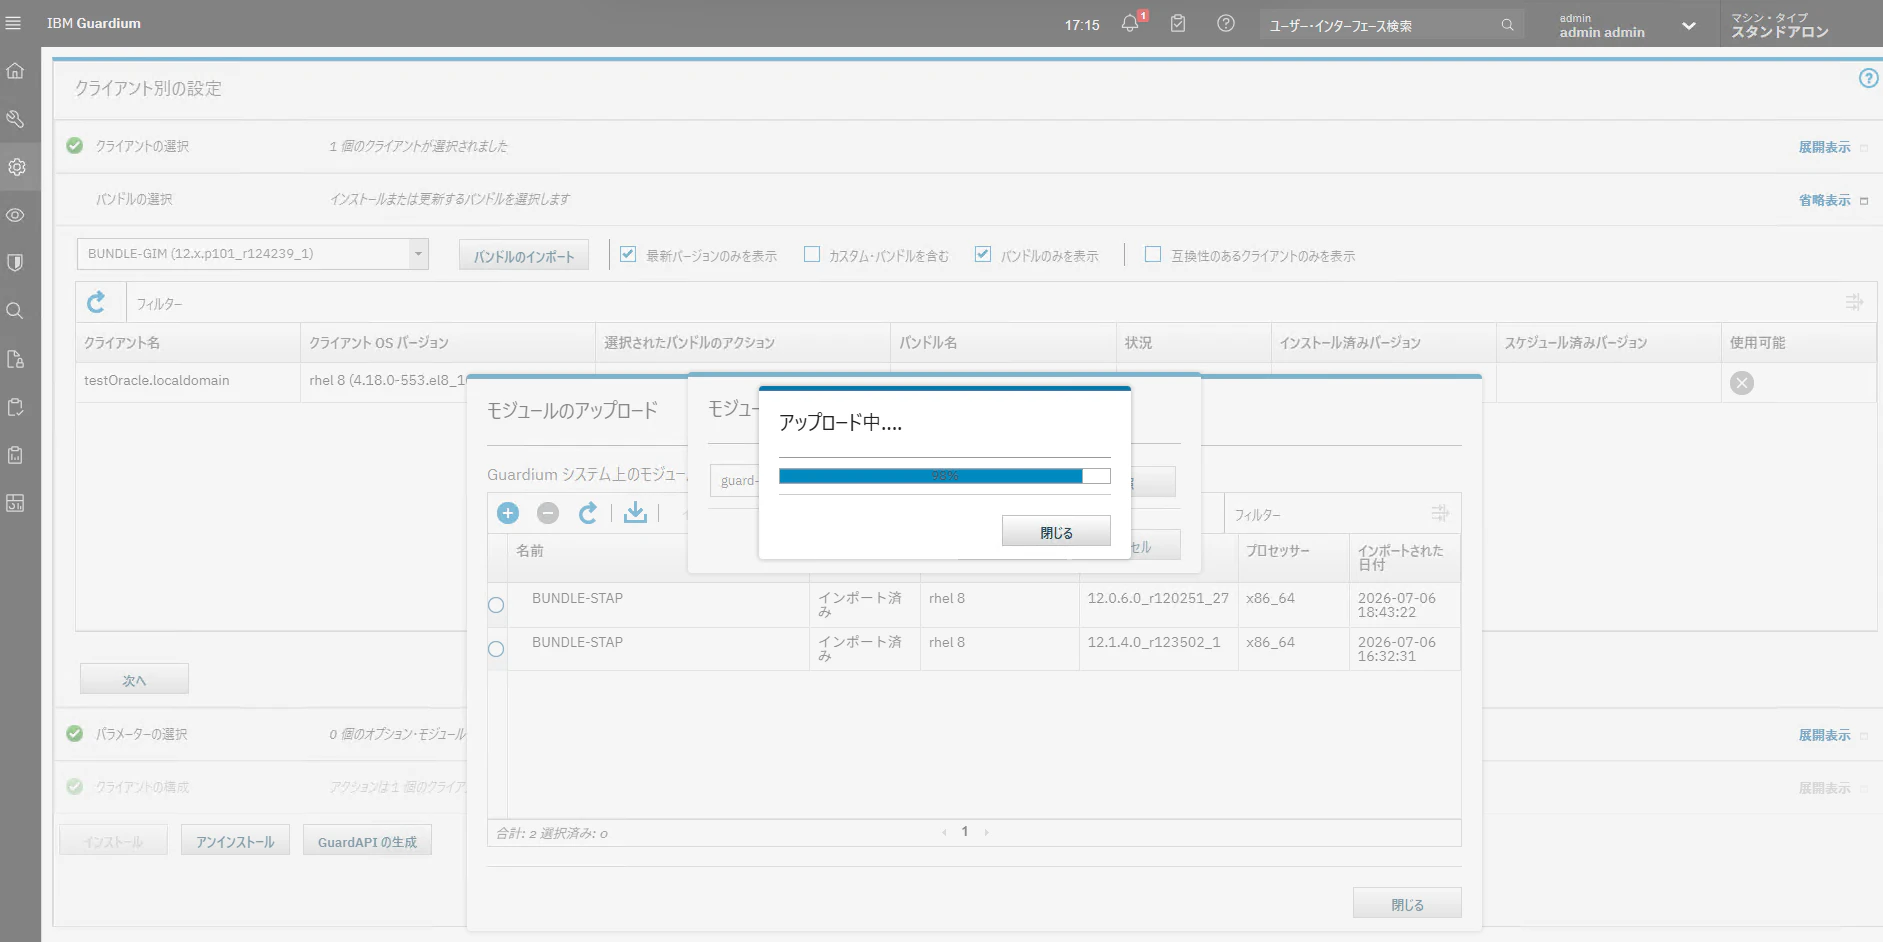Close the アップロード中 progress dialog
The image size is (1883, 942).
coord(1056,531)
